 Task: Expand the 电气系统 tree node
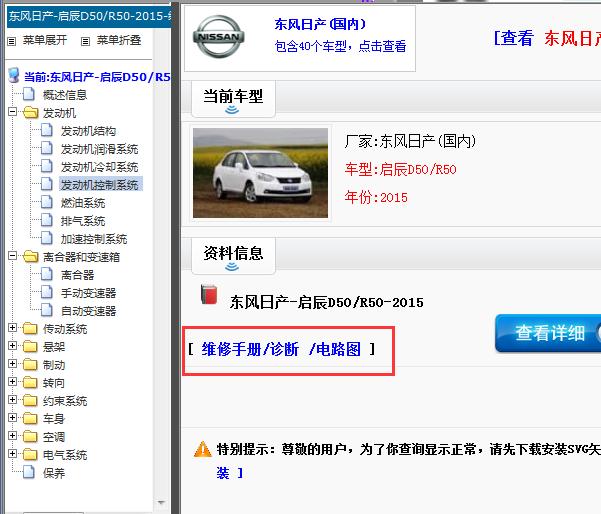[12, 454]
